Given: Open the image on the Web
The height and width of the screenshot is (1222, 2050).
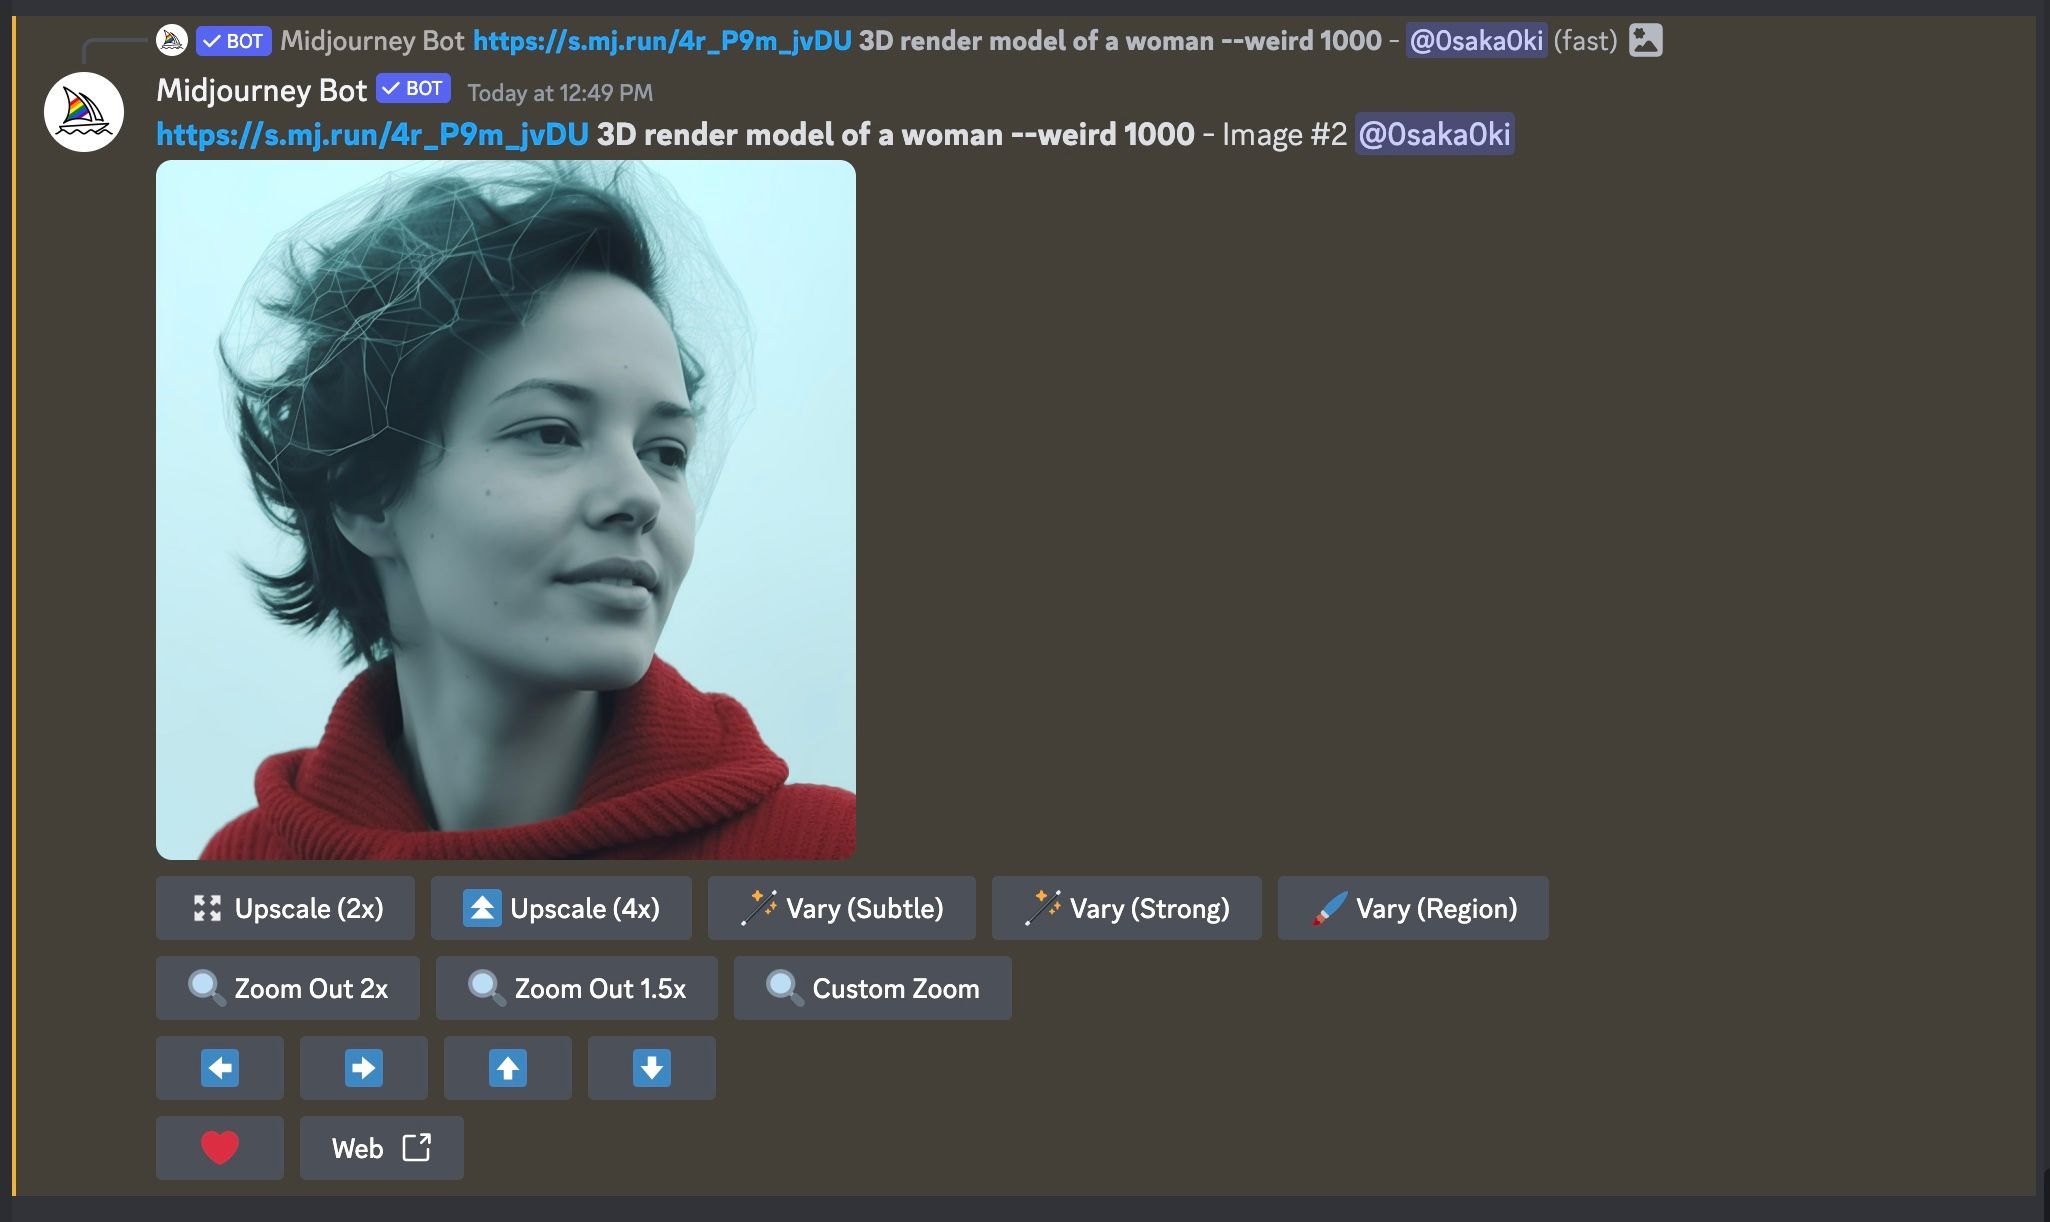Looking at the screenshot, I should (381, 1147).
